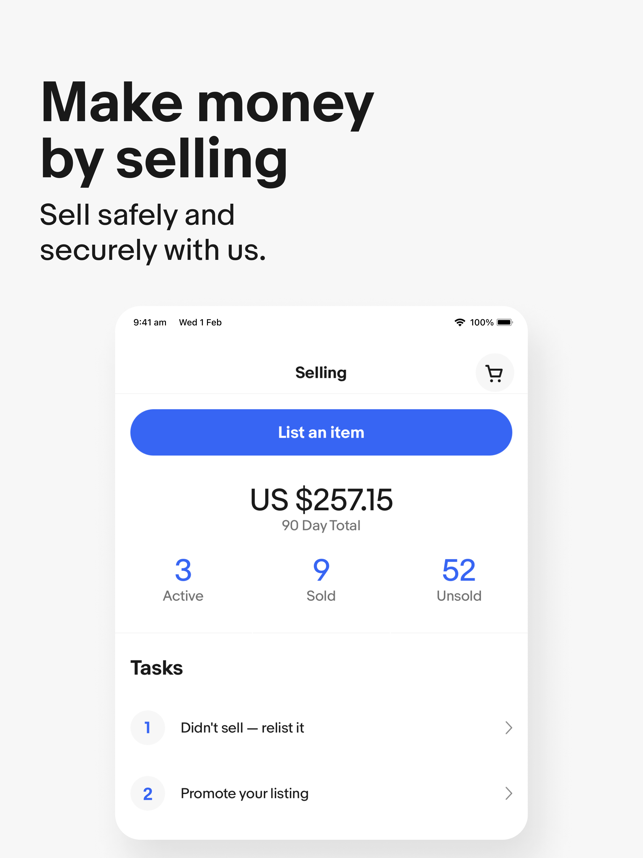Tap the List an item button

click(x=321, y=432)
